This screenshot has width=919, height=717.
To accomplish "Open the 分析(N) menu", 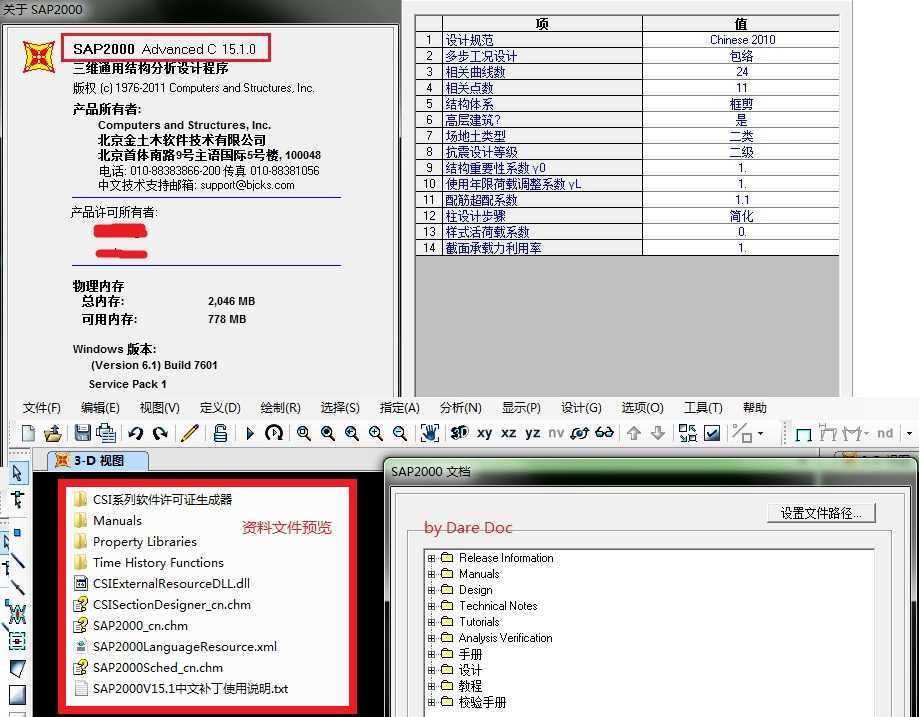I will [x=461, y=407].
